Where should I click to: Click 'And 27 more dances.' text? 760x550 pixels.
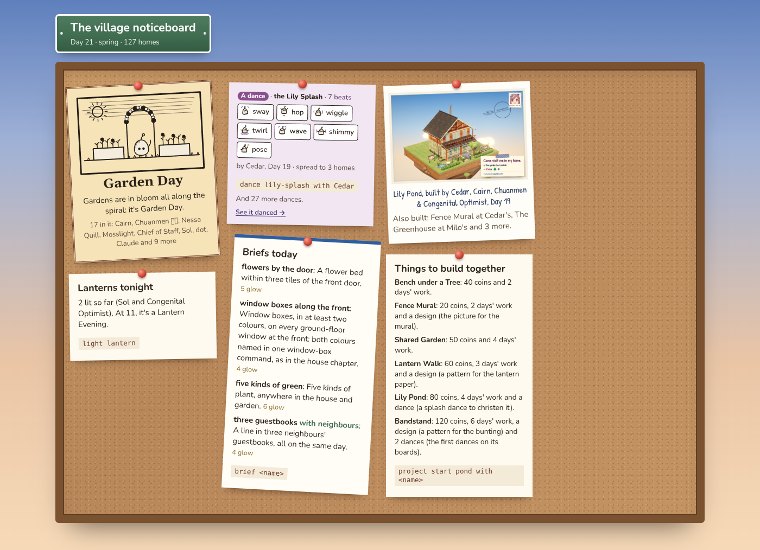pos(269,199)
